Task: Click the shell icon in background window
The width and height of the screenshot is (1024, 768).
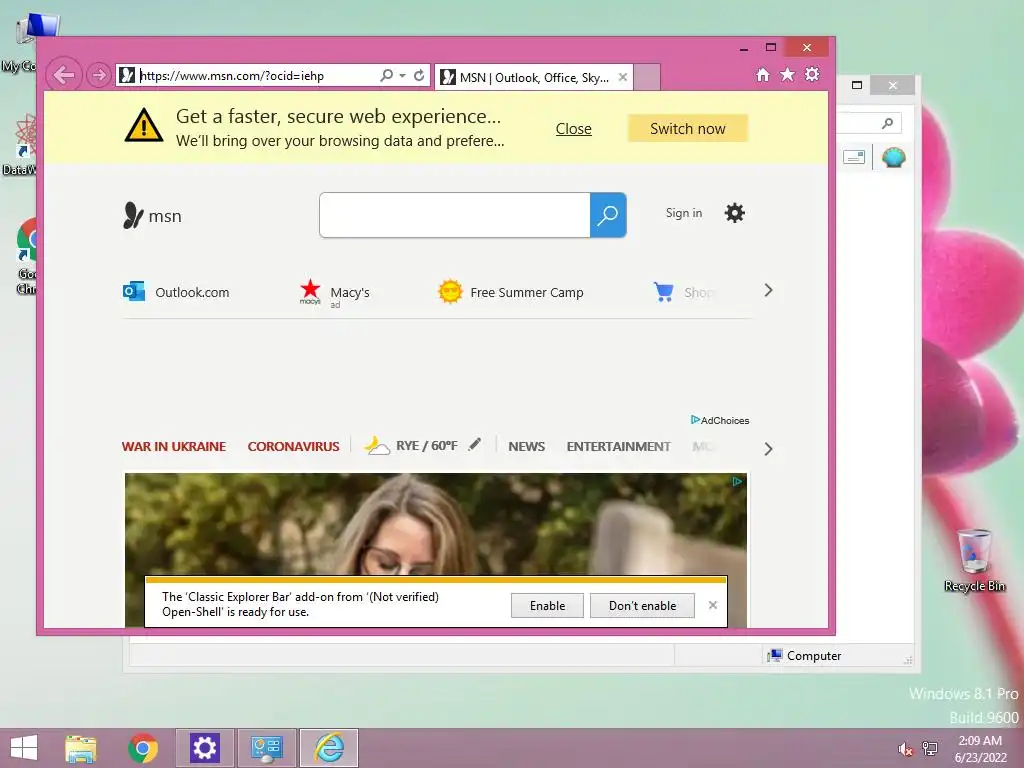Action: pyautogui.click(x=893, y=157)
